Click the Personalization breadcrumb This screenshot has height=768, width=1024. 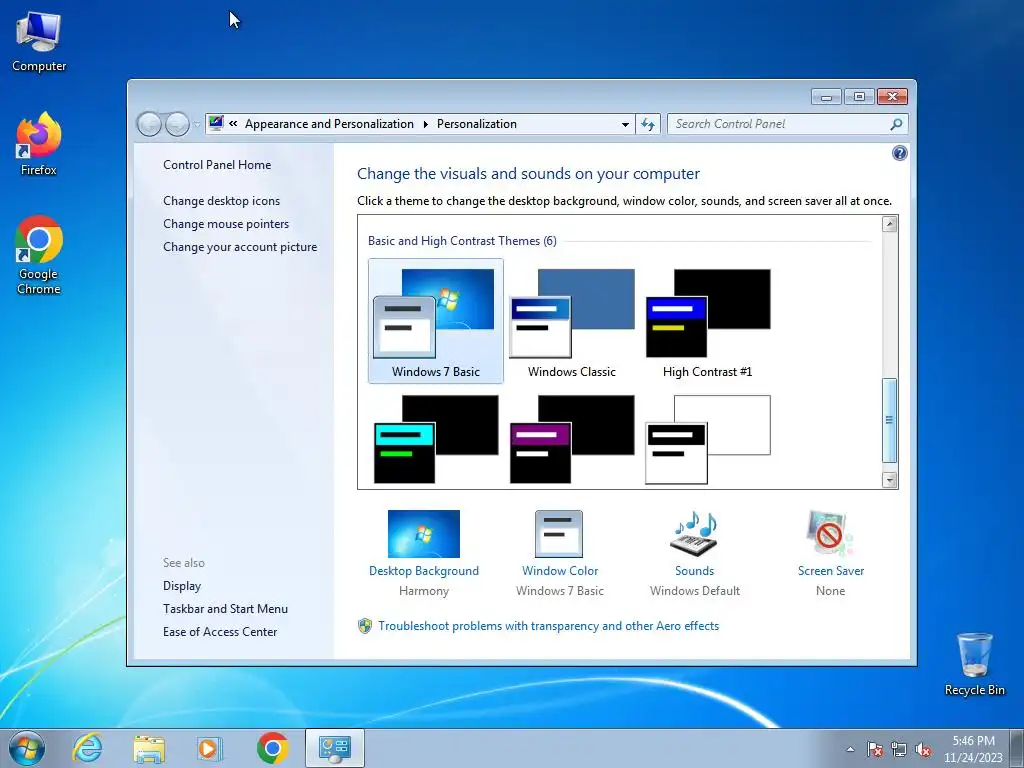(x=477, y=123)
